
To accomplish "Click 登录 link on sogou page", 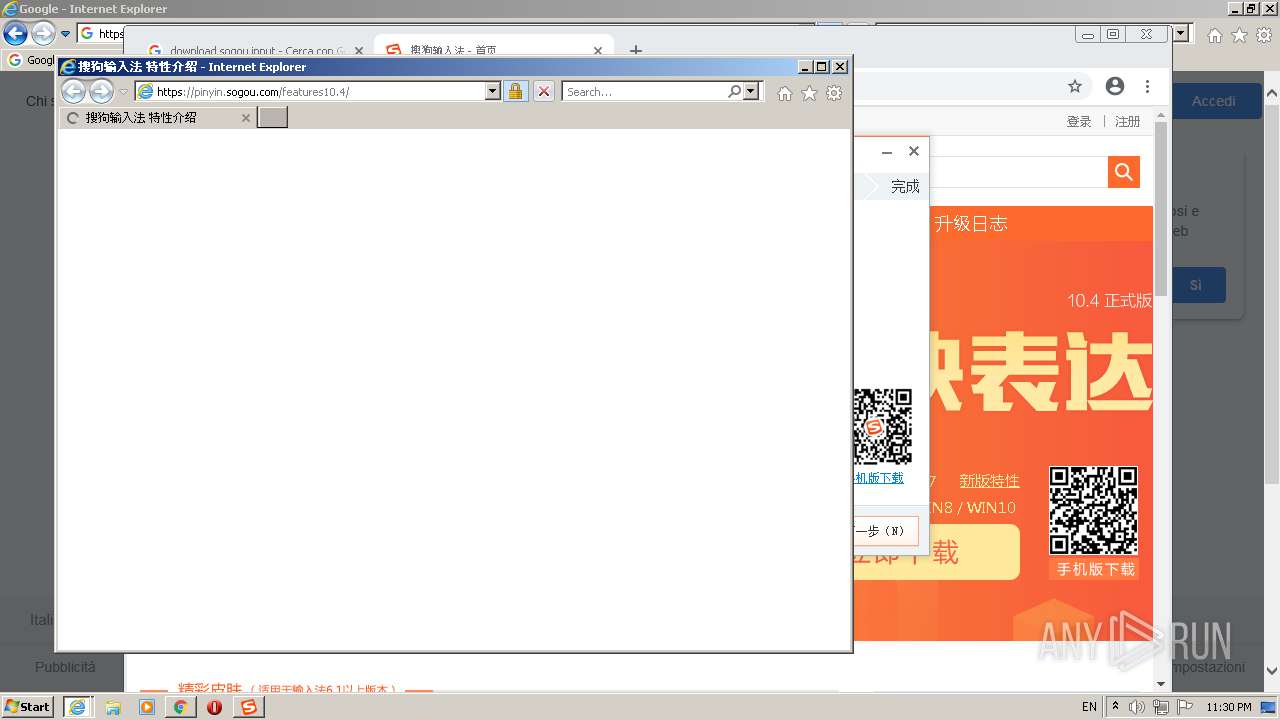I will pos(1079,121).
